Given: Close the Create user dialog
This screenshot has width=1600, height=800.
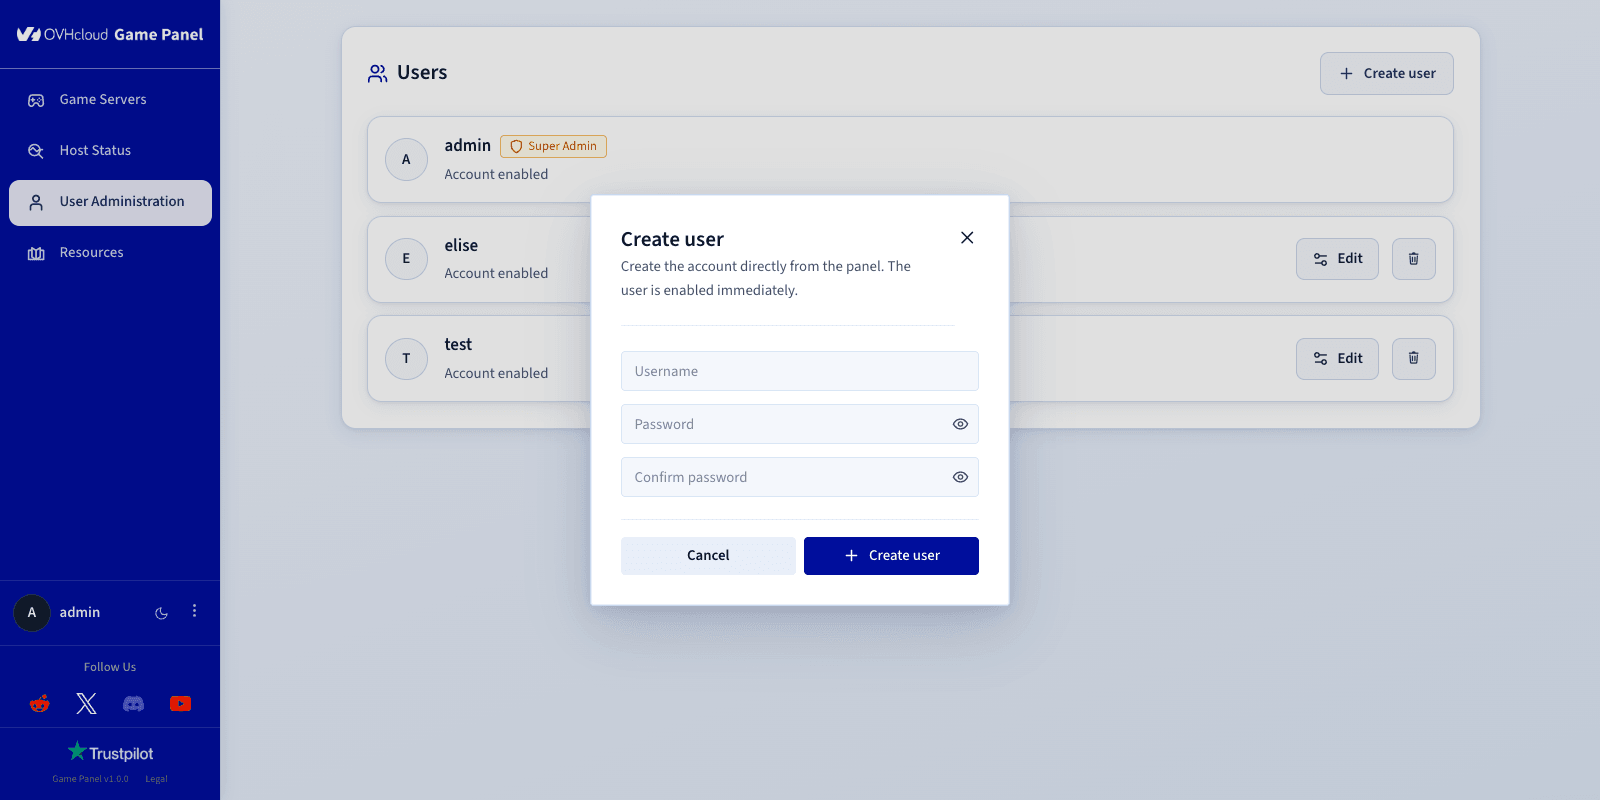Looking at the screenshot, I should [x=967, y=238].
